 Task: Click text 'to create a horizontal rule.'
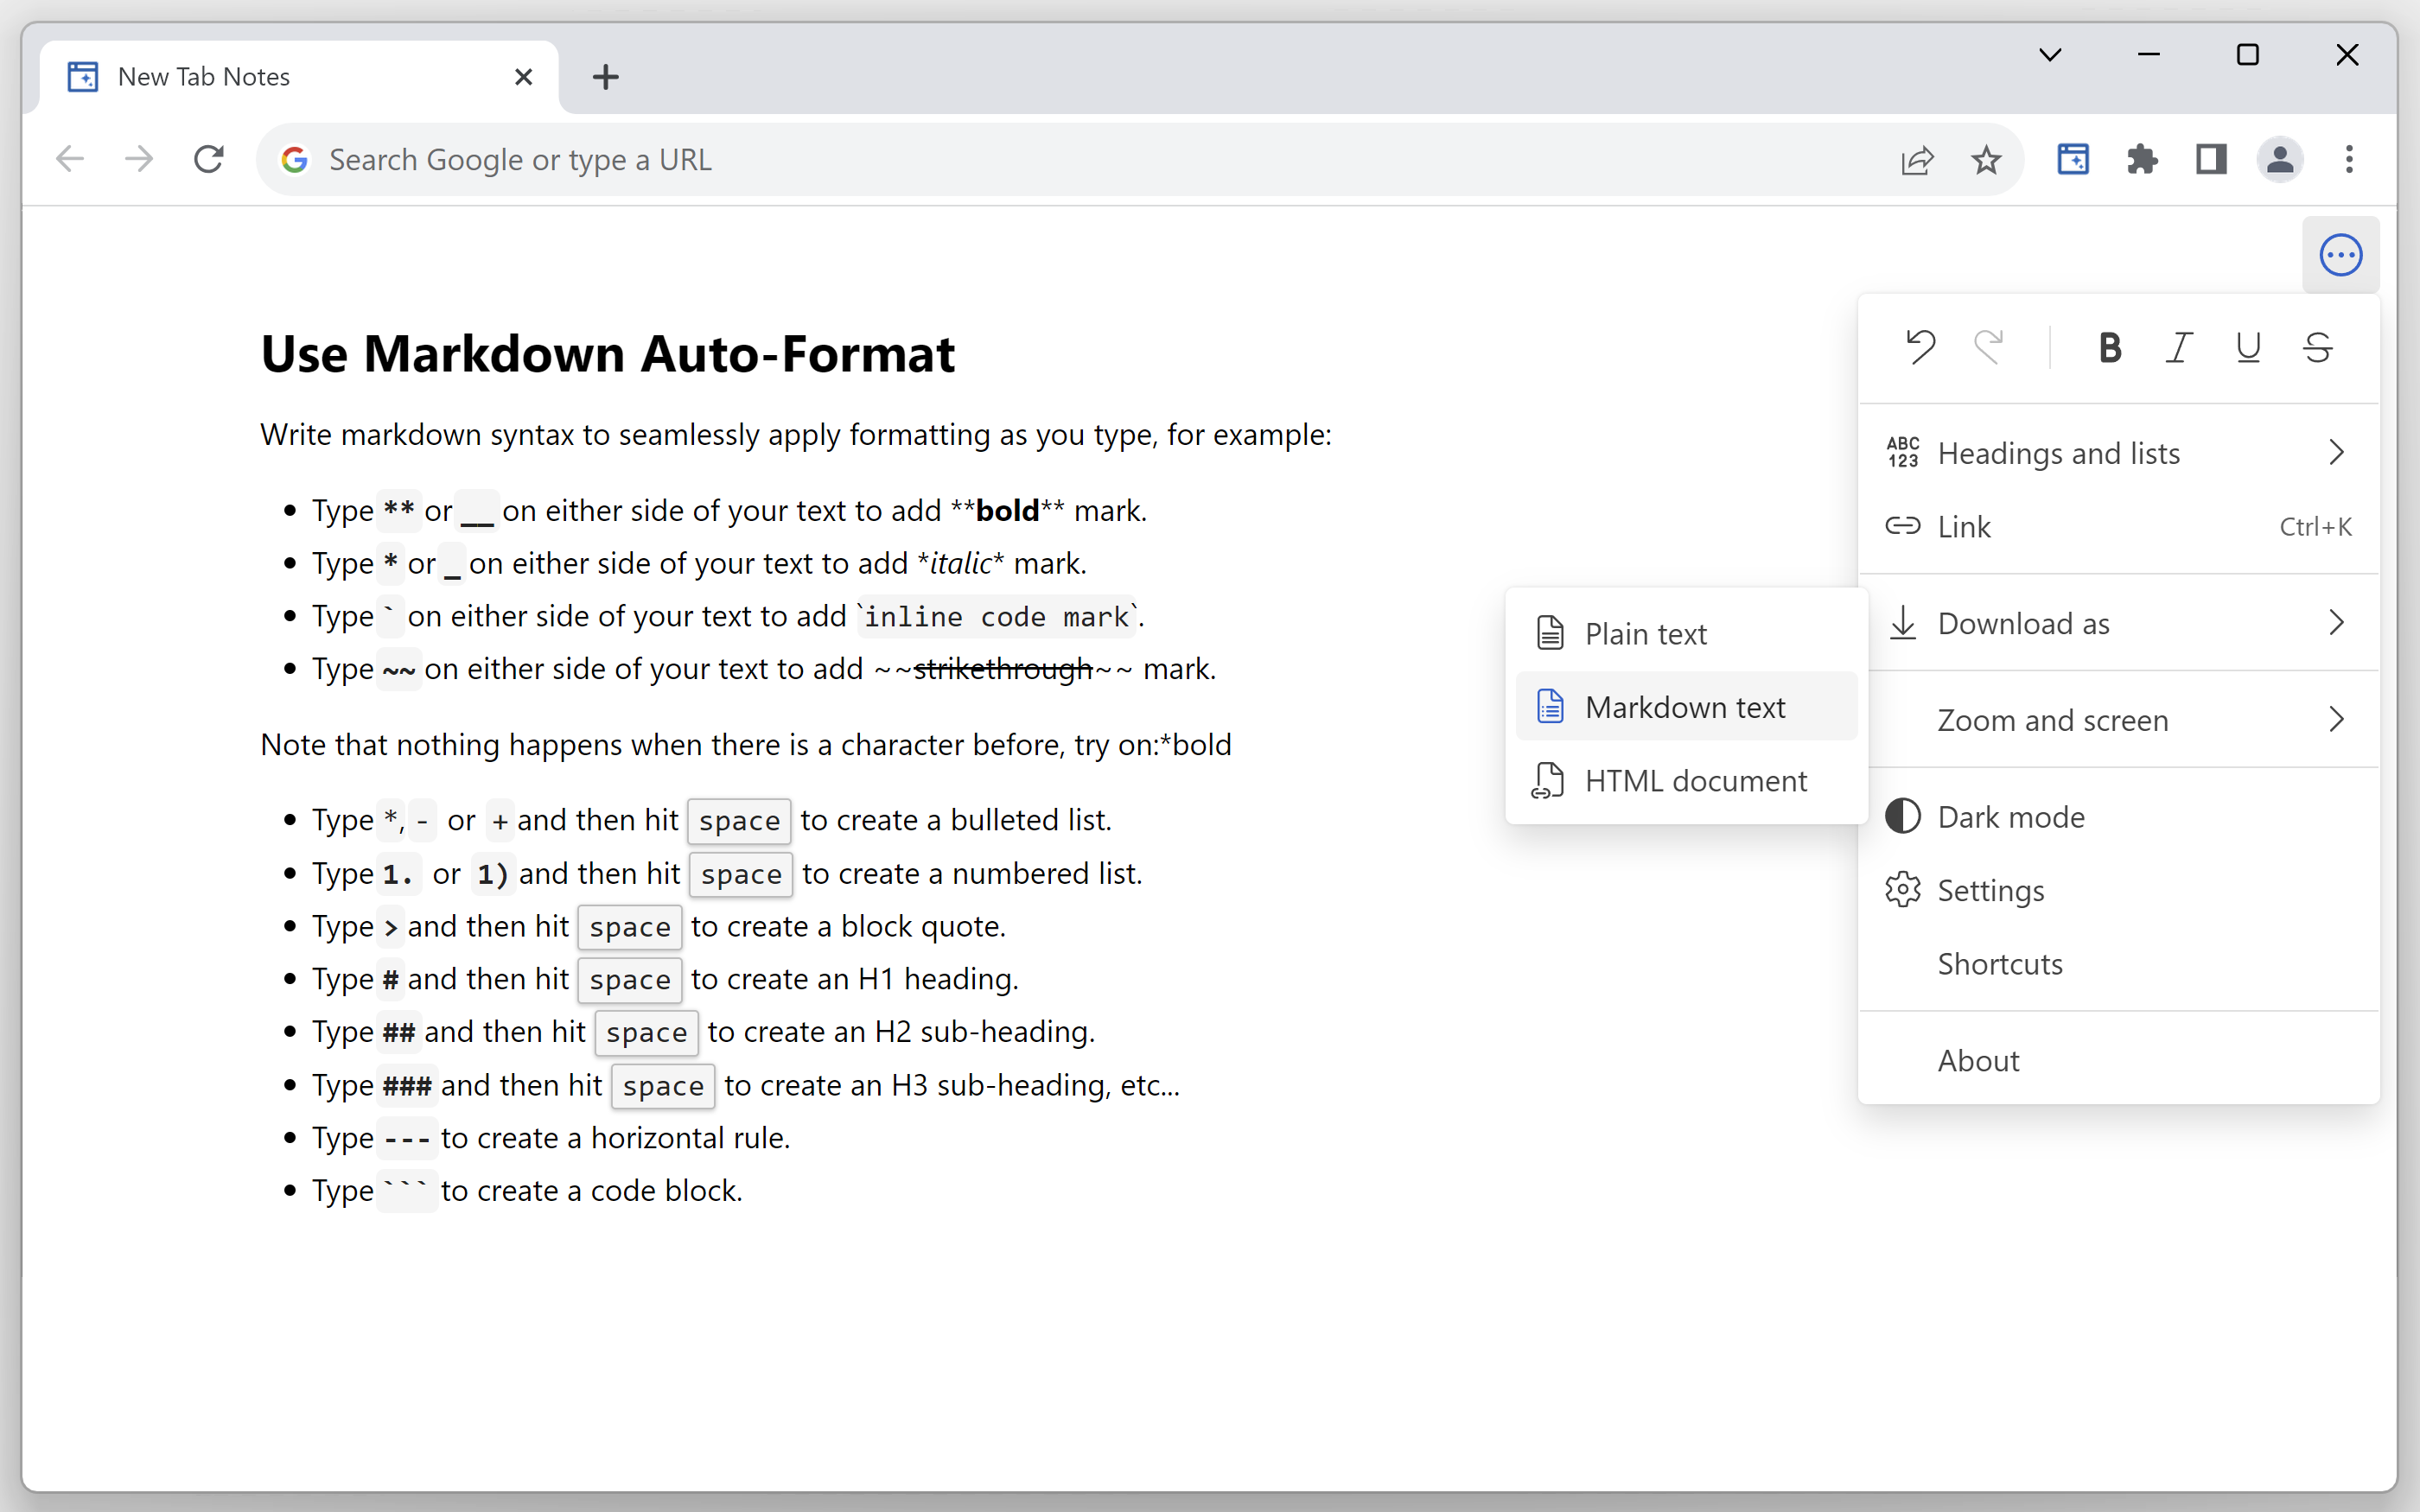pos(615,1137)
